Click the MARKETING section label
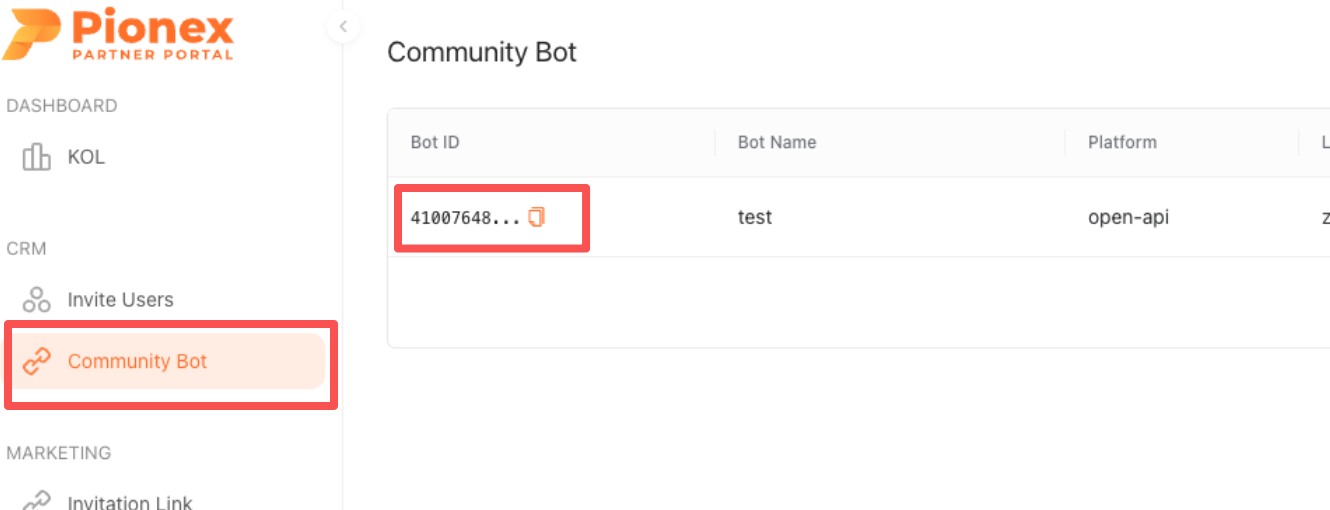This screenshot has width=1330, height=510. pyautogui.click(x=59, y=453)
